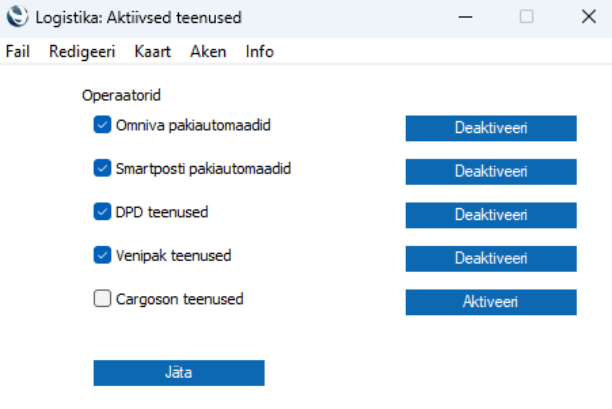Click the Cargoson teenused label

(180, 299)
